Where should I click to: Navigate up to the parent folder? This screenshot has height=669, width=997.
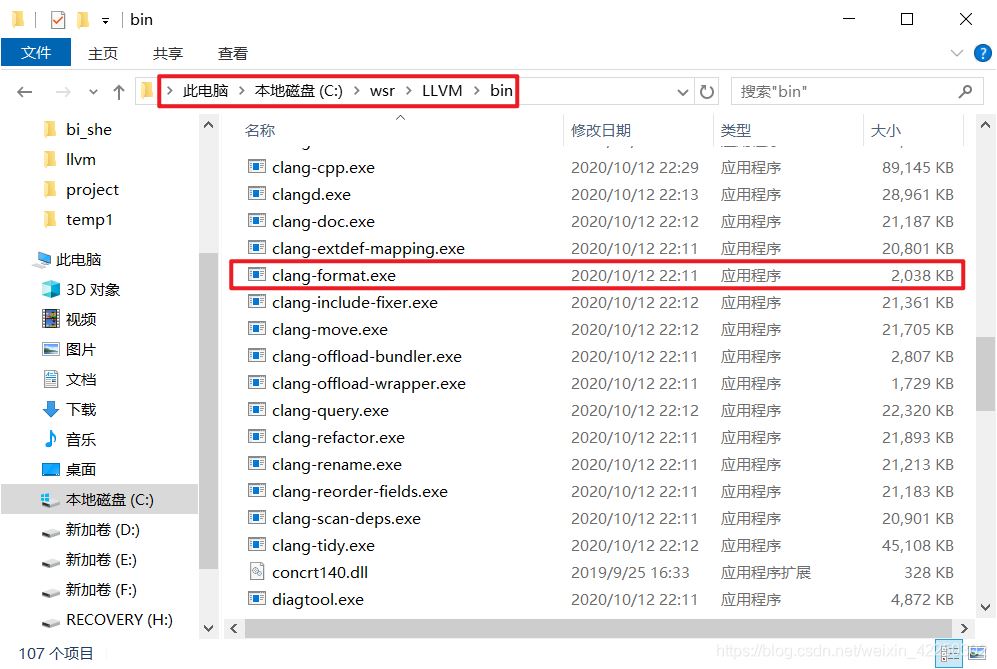pos(118,91)
